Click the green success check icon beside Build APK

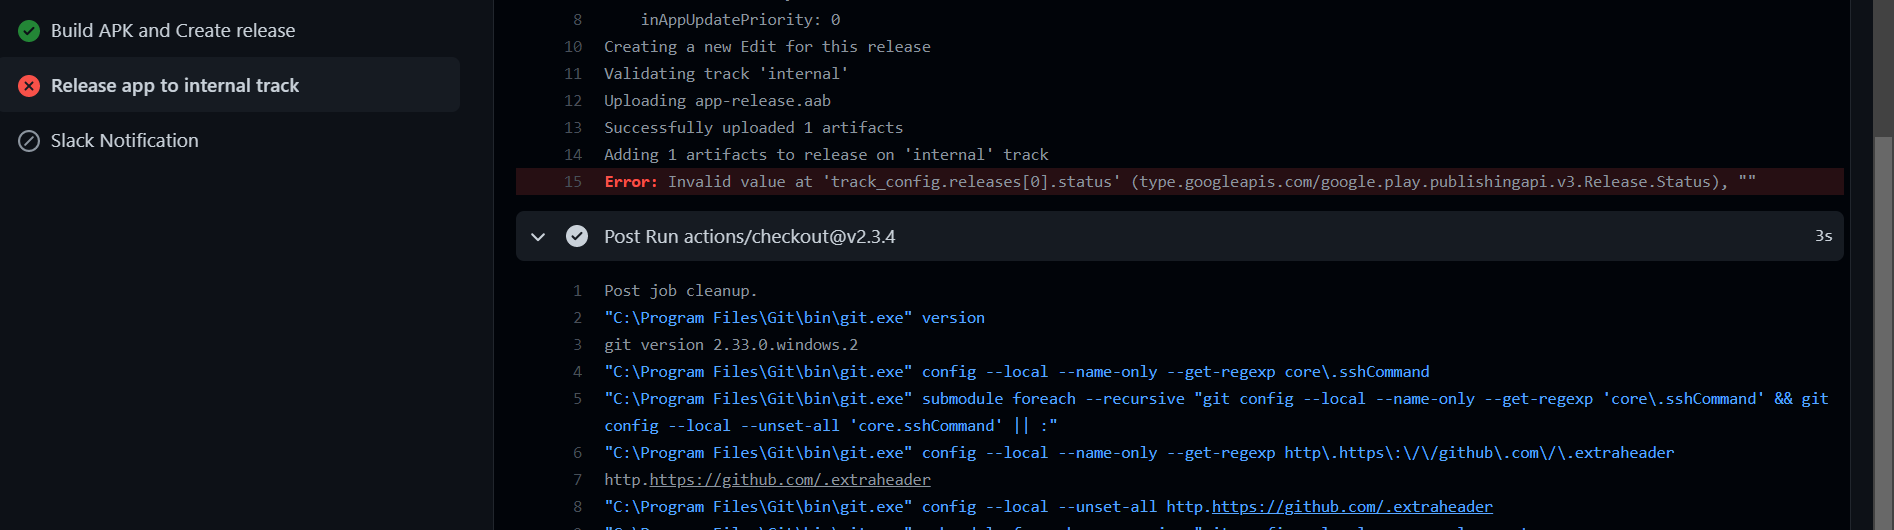[29, 31]
